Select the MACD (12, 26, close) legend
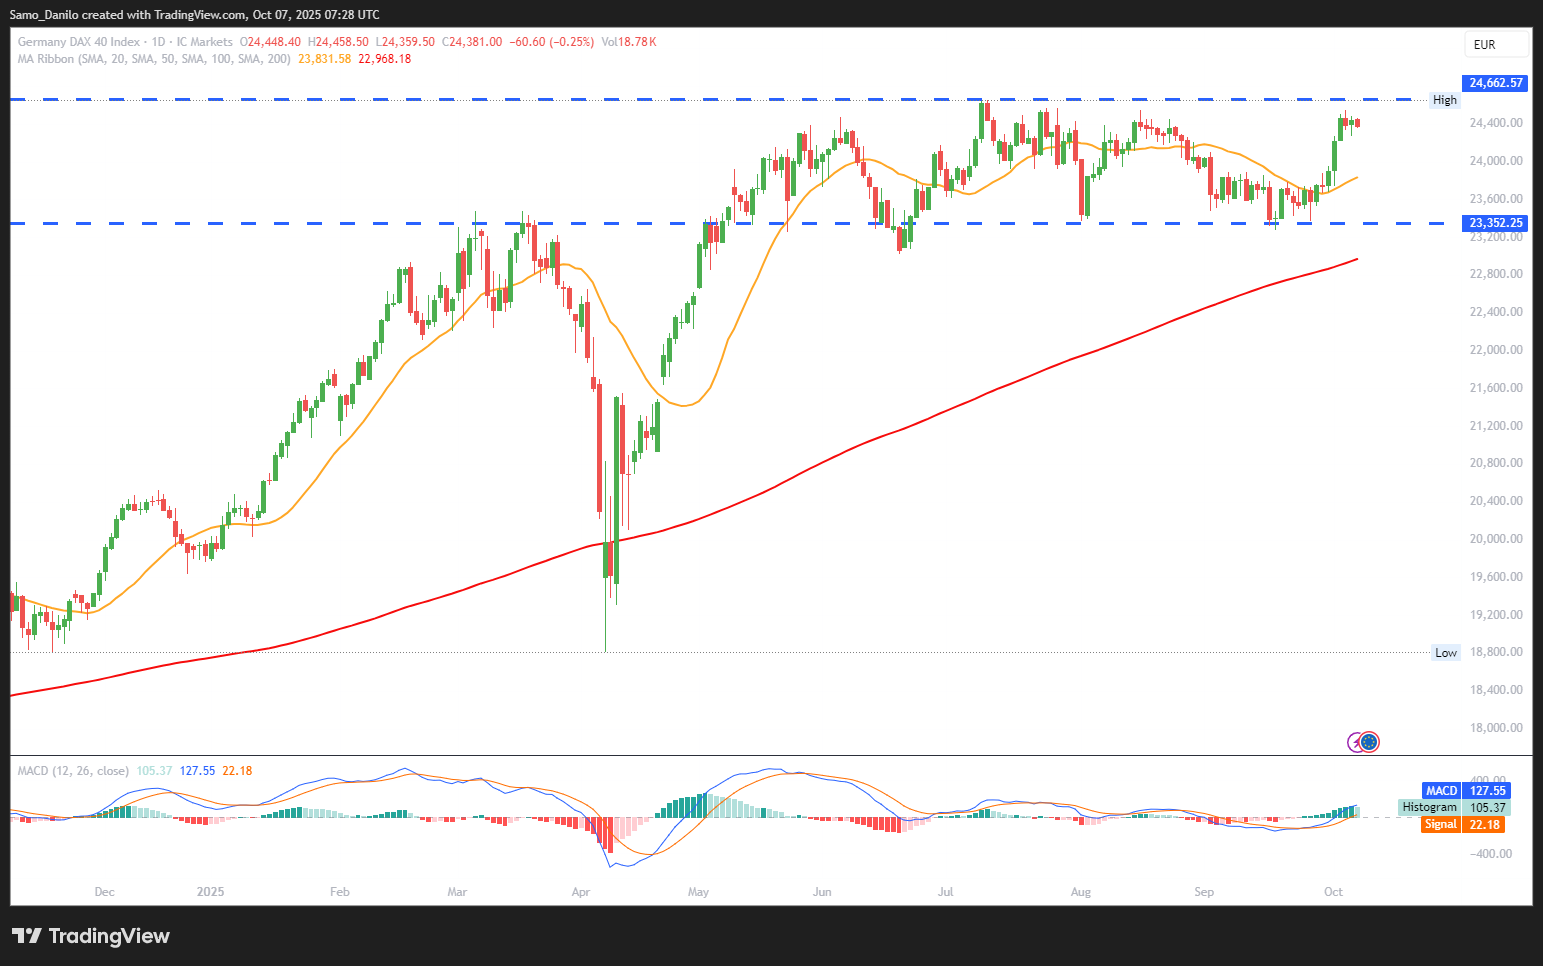1543x966 pixels. click(x=73, y=771)
